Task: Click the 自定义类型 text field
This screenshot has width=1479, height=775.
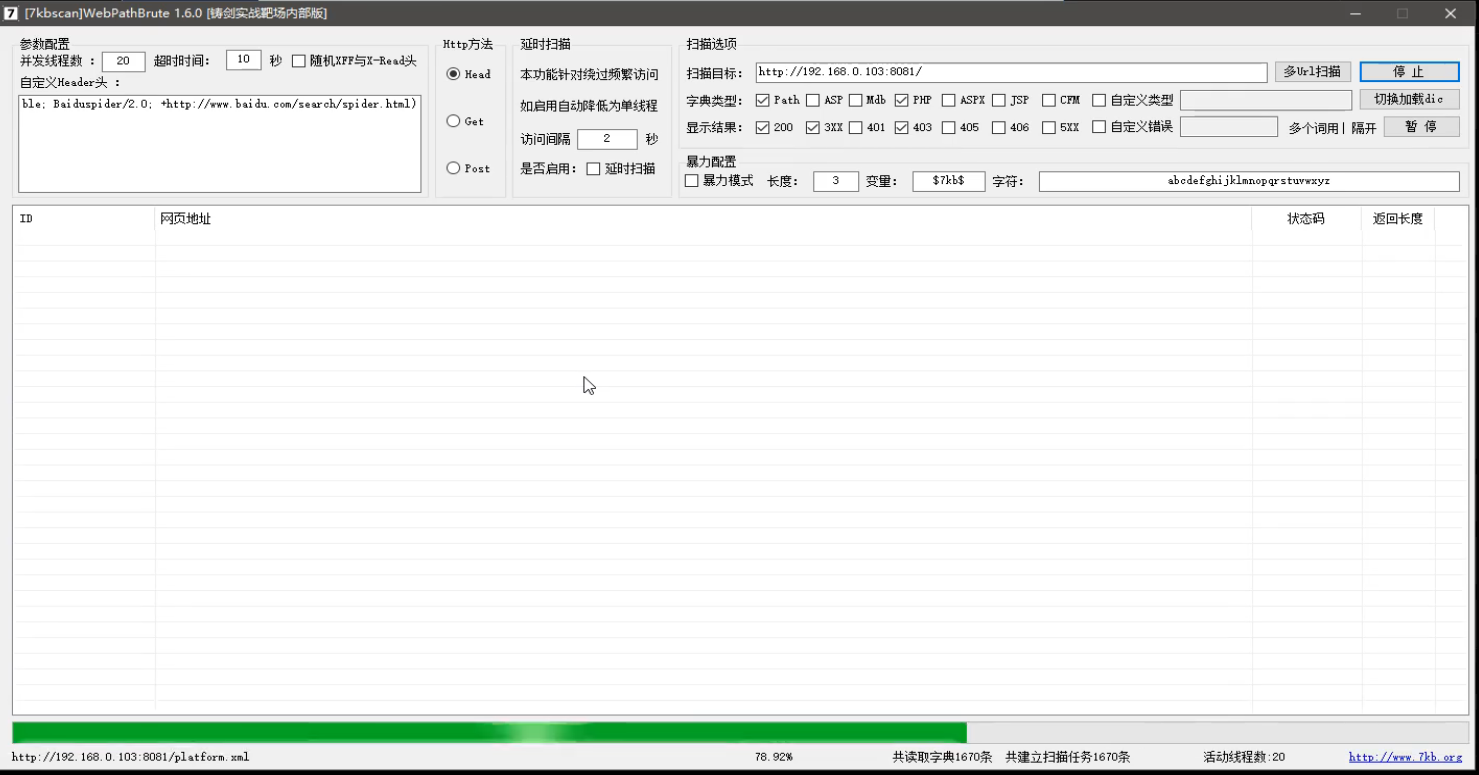Action: pos(1266,100)
